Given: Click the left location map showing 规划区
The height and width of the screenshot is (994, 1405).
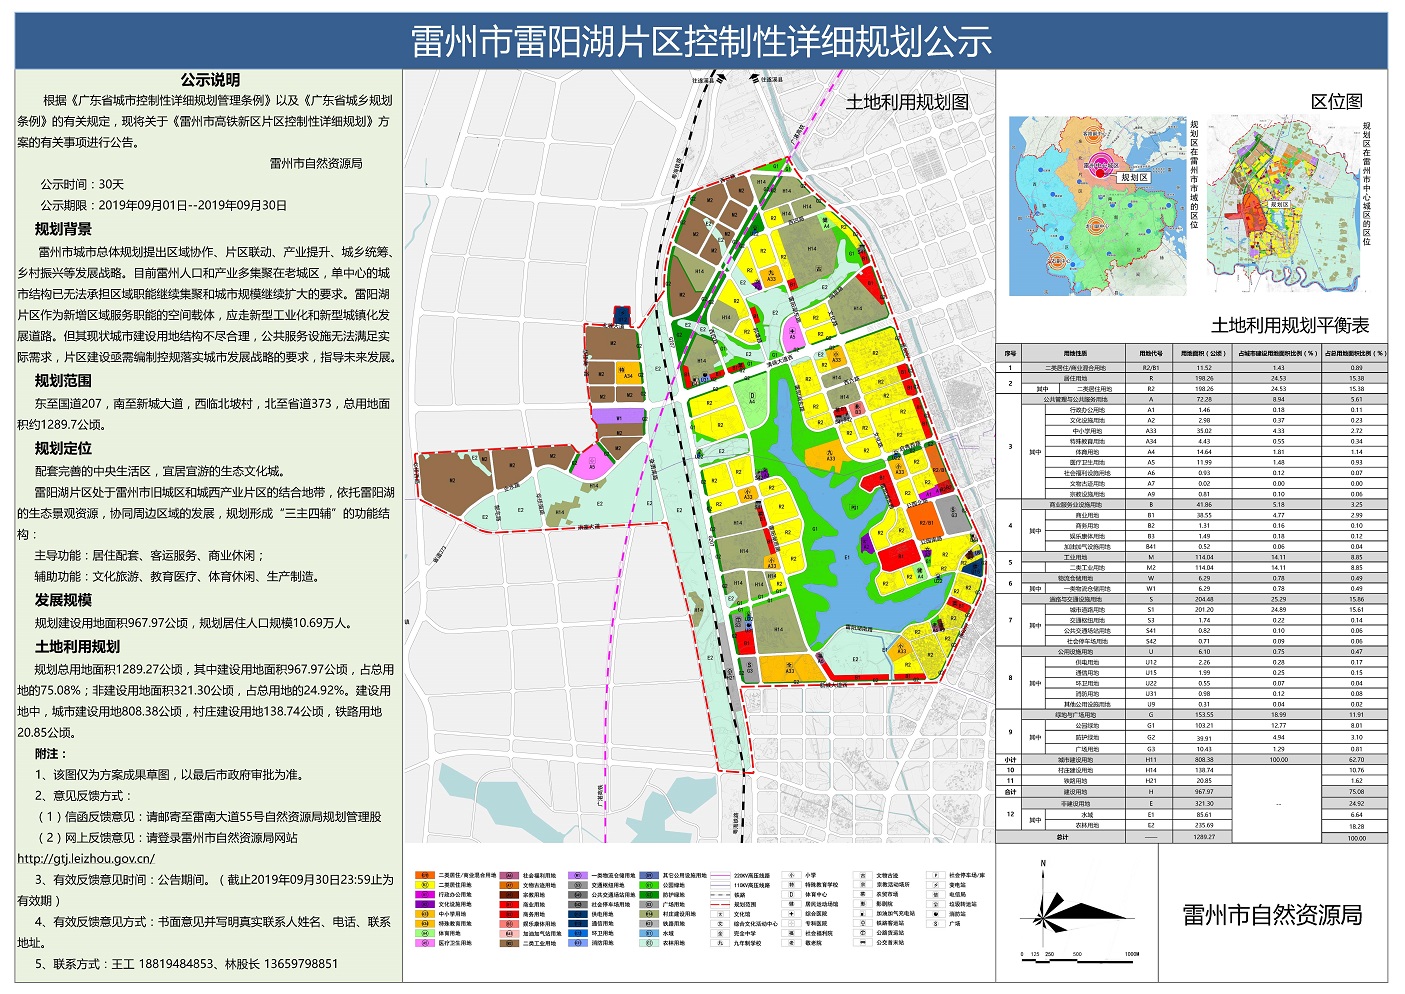Looking at the screenshot, I should 1097,206.
